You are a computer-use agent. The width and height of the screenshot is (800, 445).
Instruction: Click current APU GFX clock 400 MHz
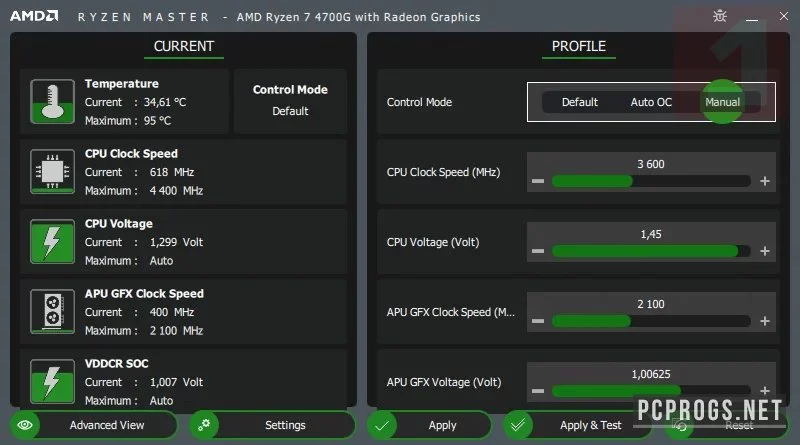172,312
